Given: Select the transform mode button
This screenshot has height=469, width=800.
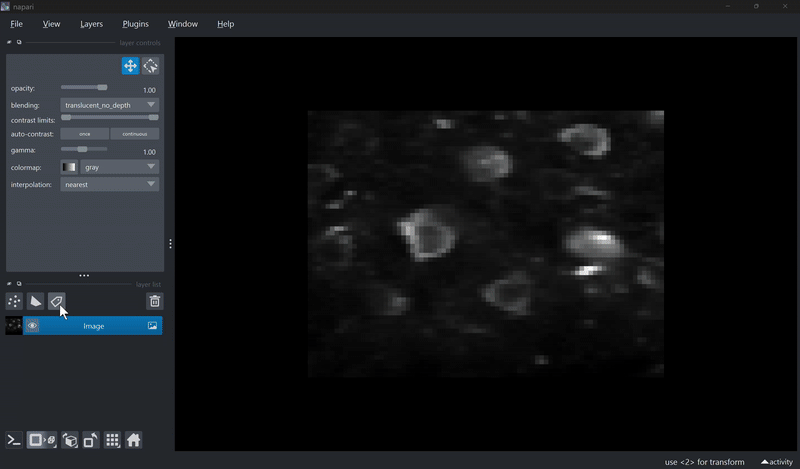Looking at the screenshot, I should 151,66.
